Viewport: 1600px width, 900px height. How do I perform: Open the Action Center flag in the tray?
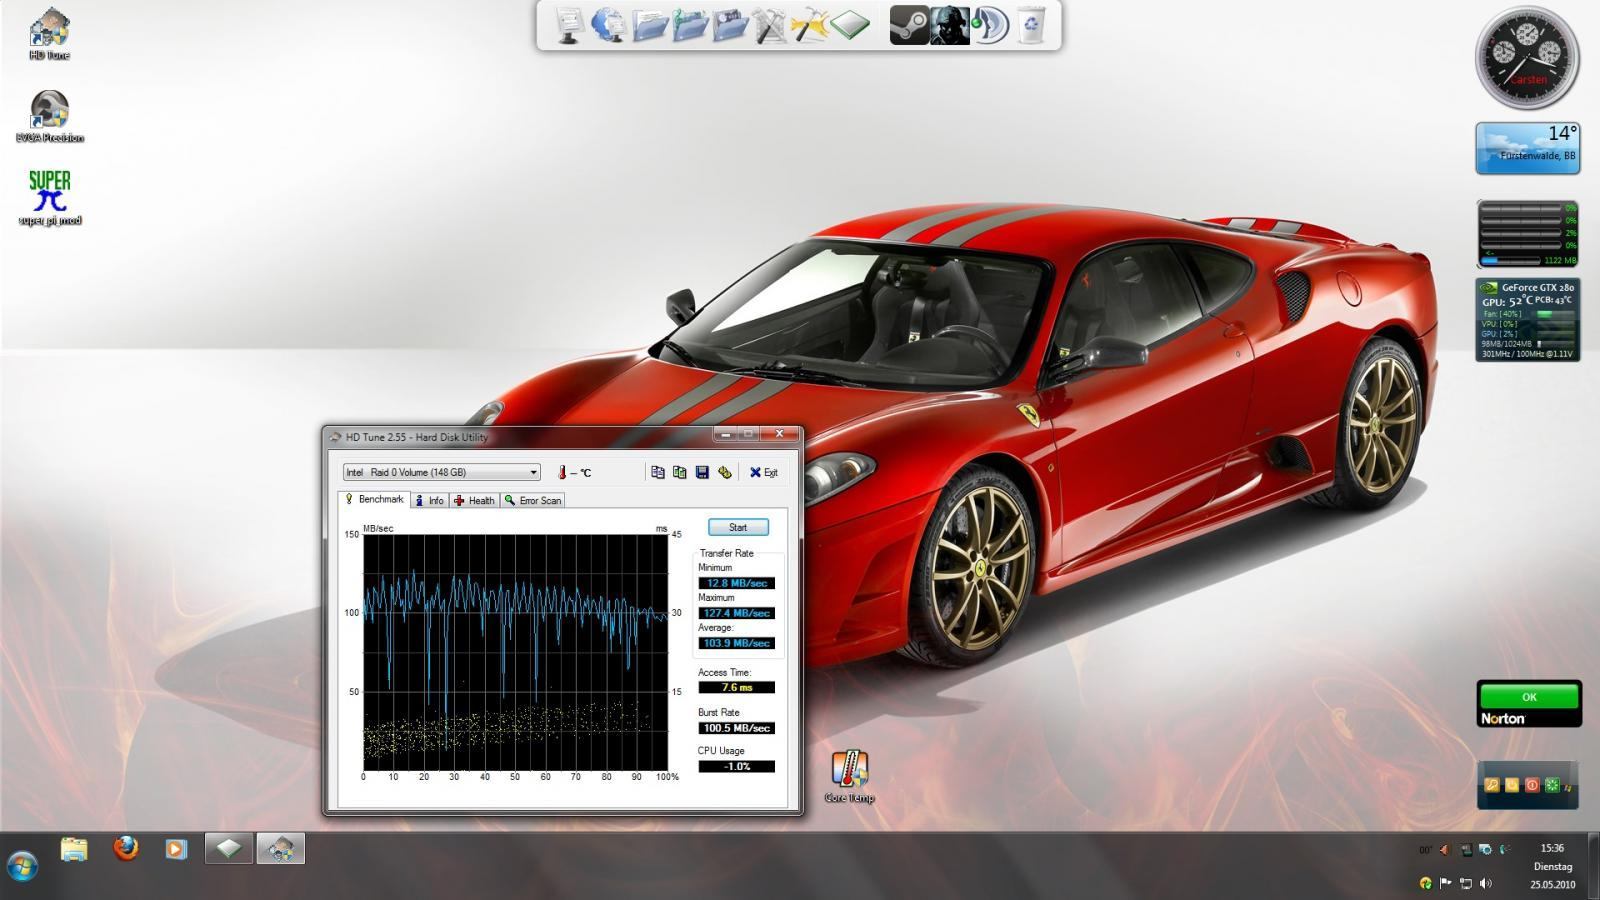pos(1445,883)
